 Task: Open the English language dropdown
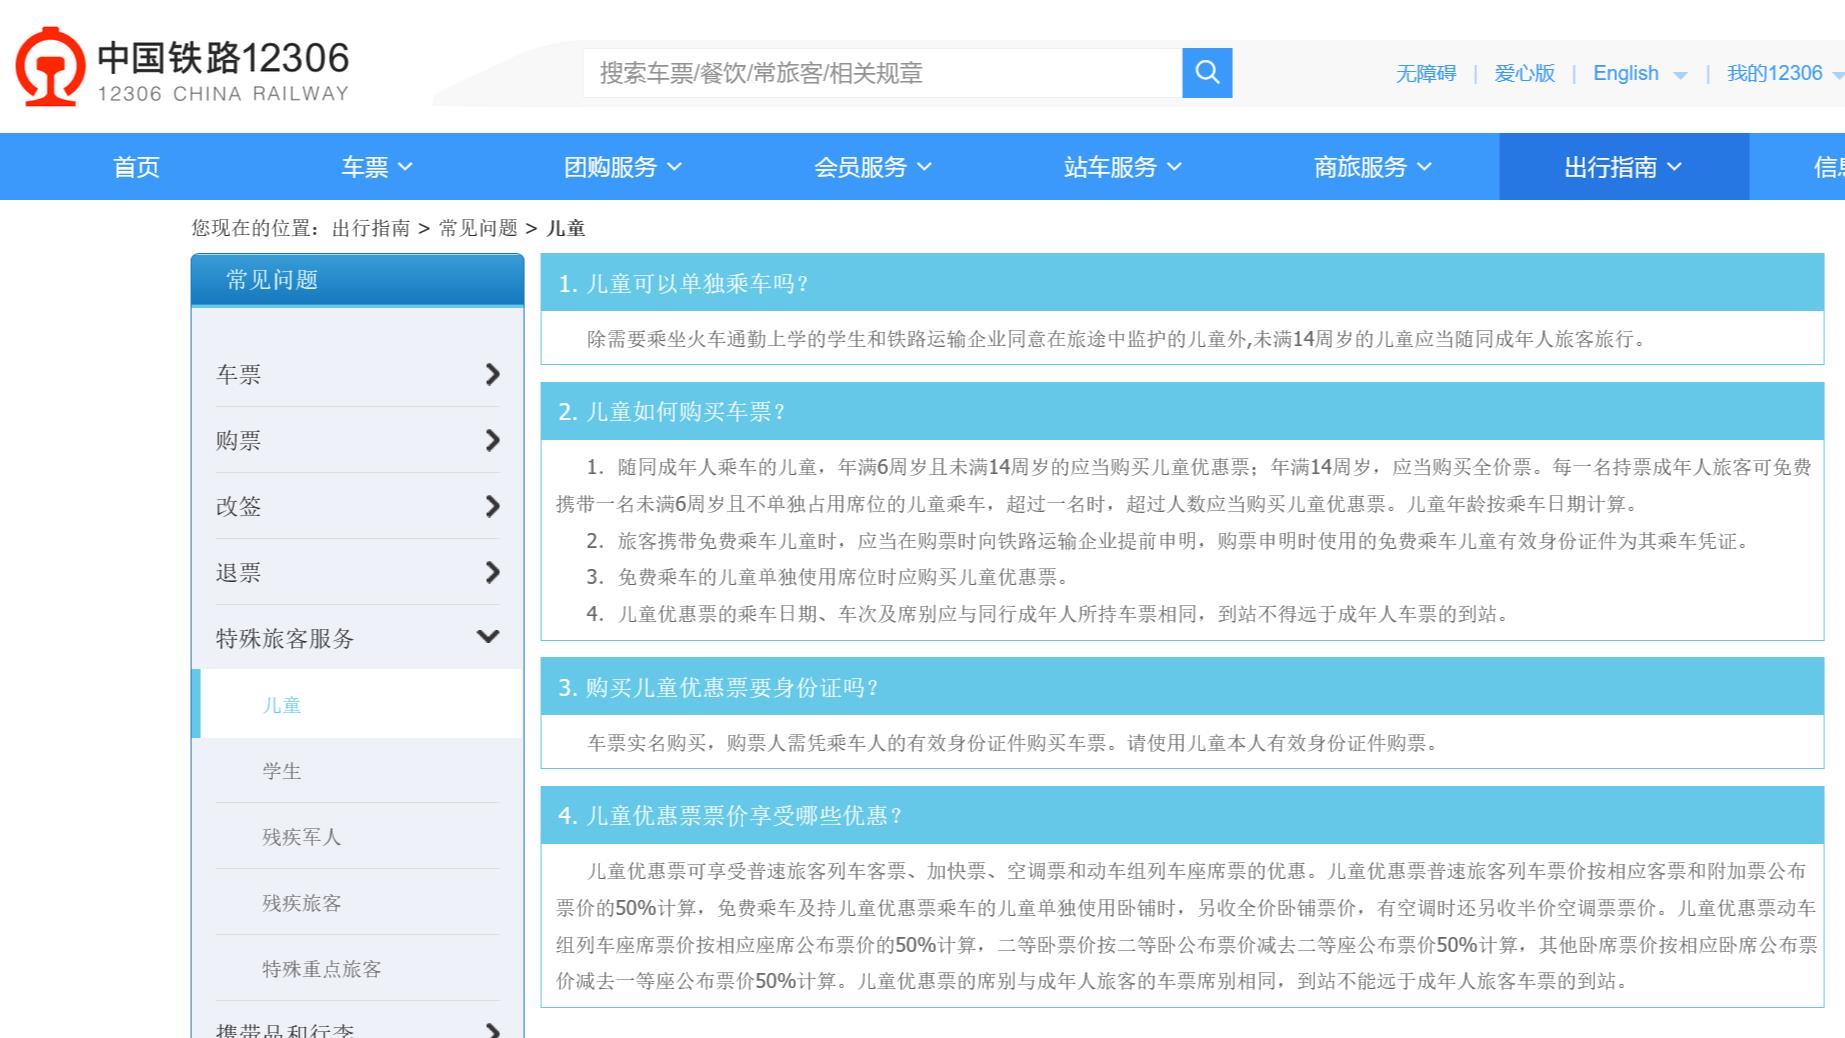[1639, 74]
